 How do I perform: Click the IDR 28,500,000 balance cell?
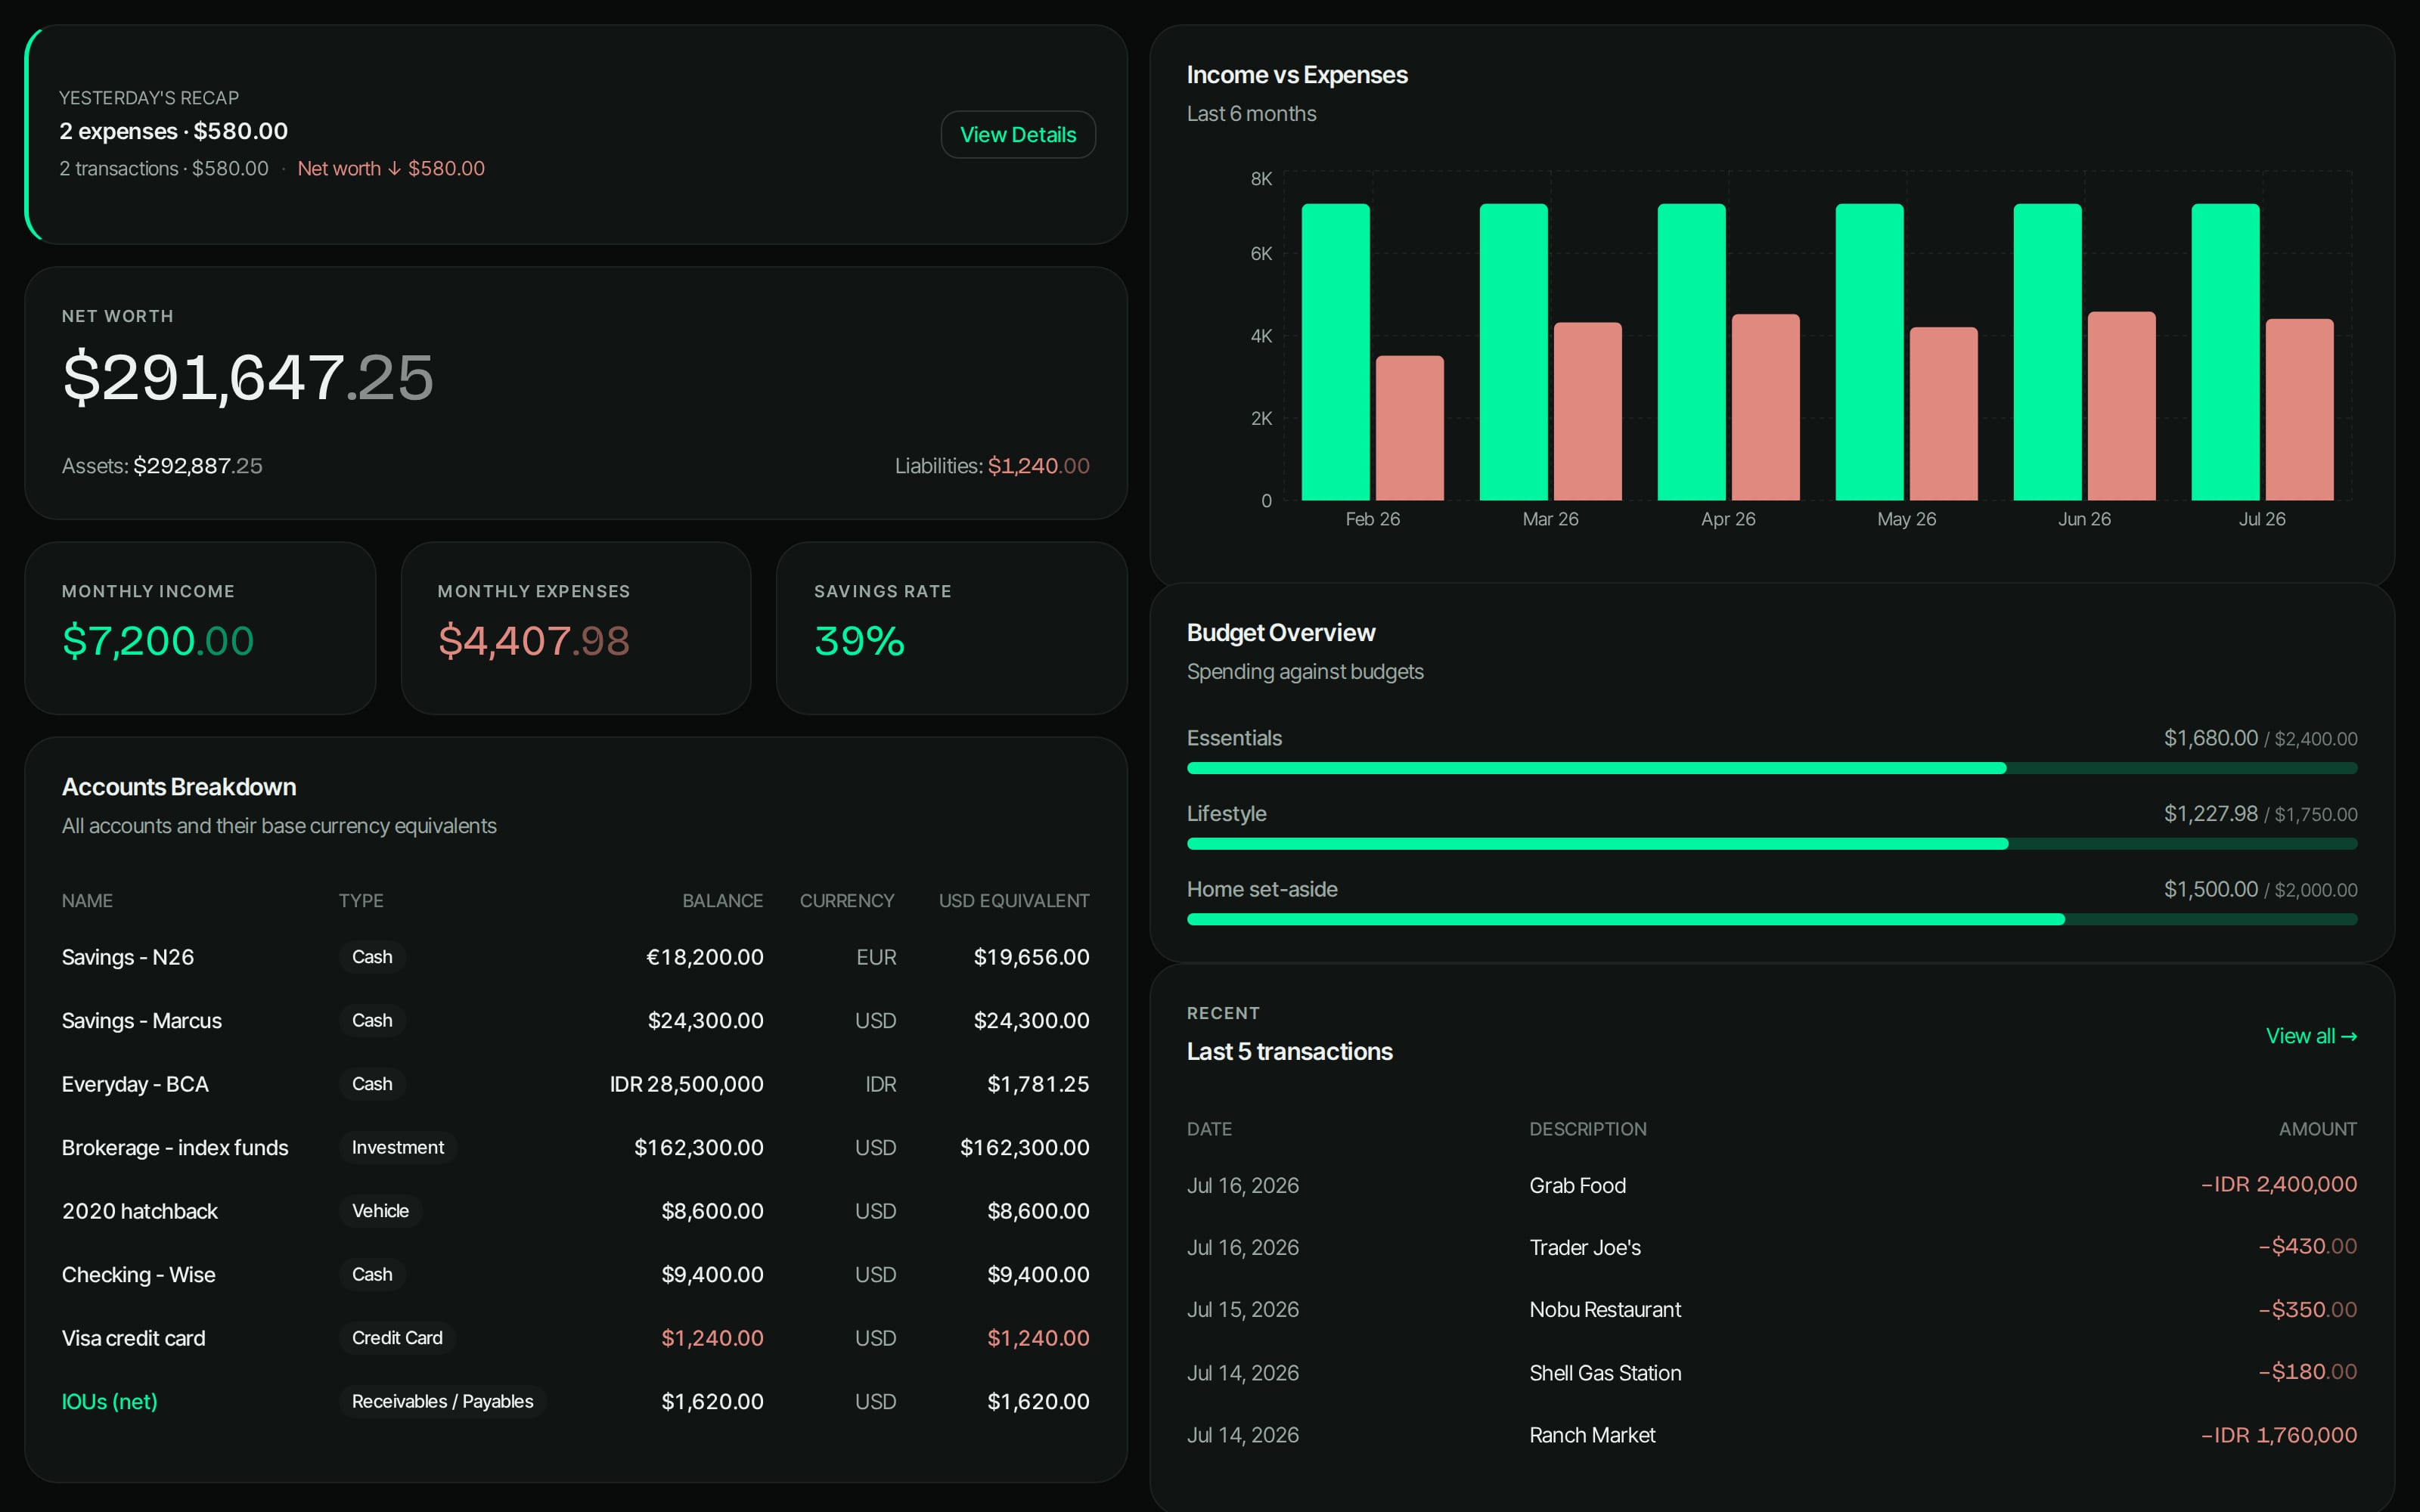click(x=687, y=1084)
